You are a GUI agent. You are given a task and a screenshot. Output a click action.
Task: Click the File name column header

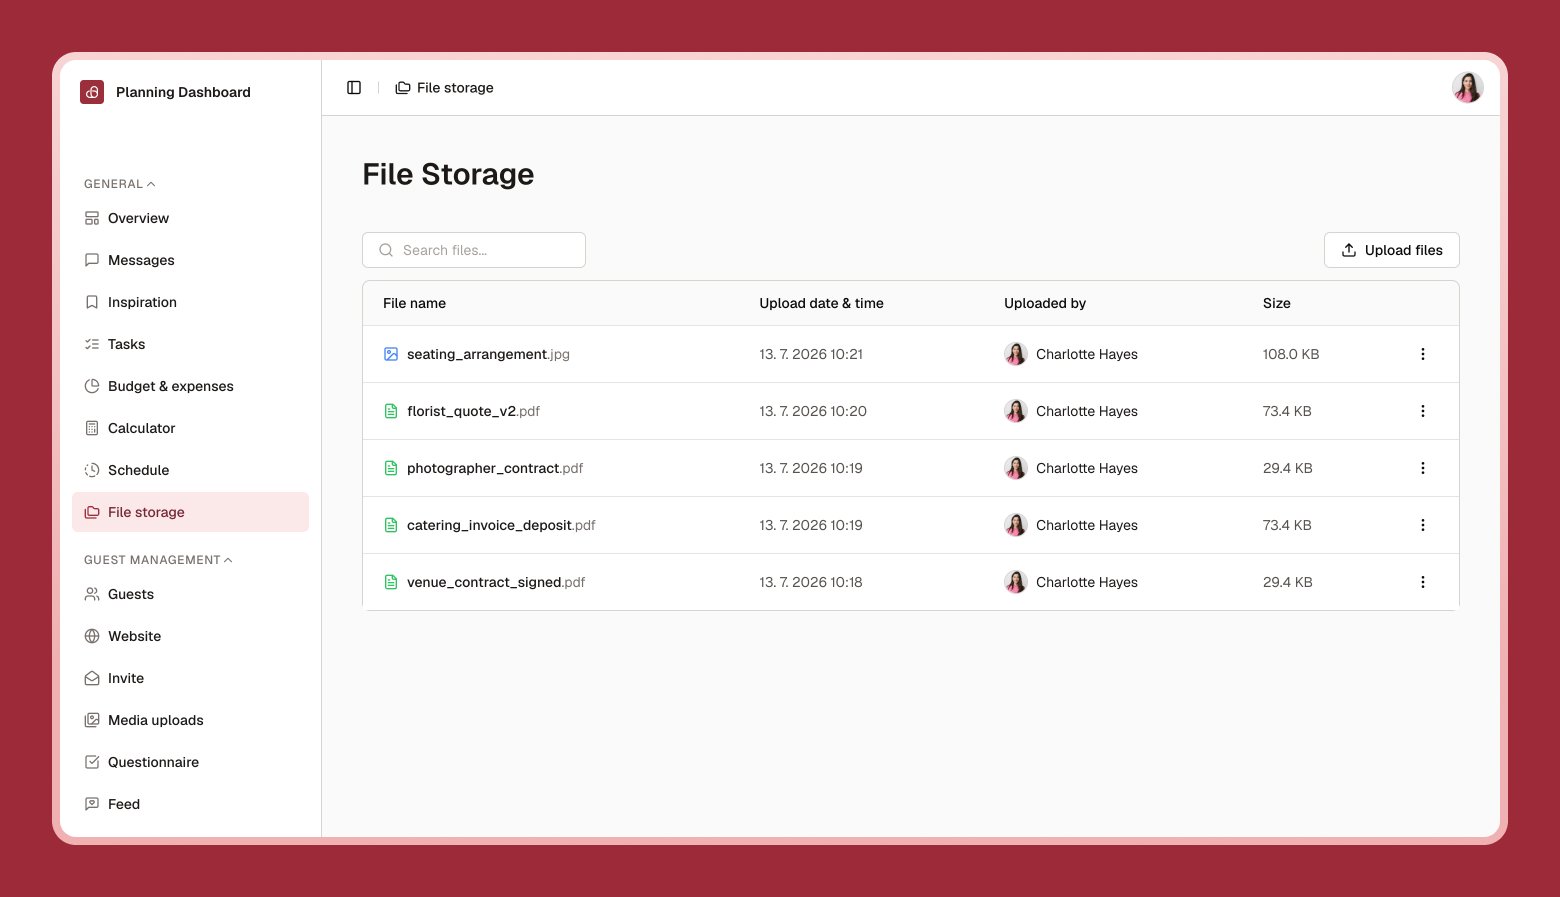pyautogui.click(x=414, y=303)
